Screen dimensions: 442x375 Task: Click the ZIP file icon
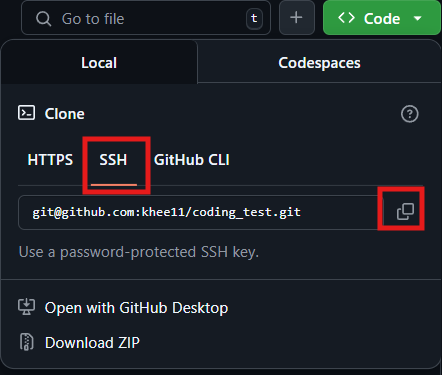coord(26,342)
